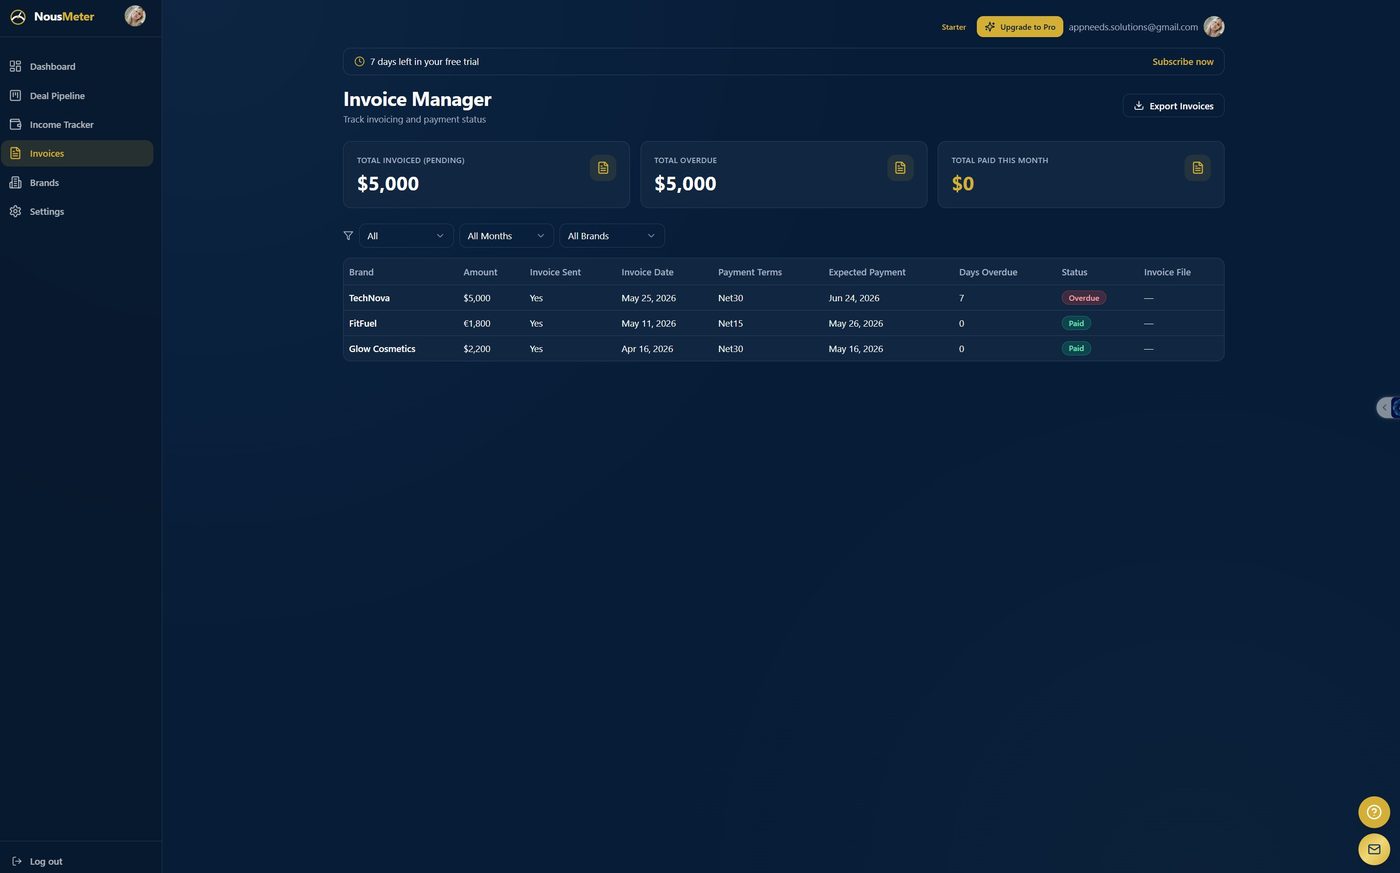The height and width of the screenshot is (873, 1400).
Task: Click the Paid badge in FitFuel row
Action: pos(1076,323)
